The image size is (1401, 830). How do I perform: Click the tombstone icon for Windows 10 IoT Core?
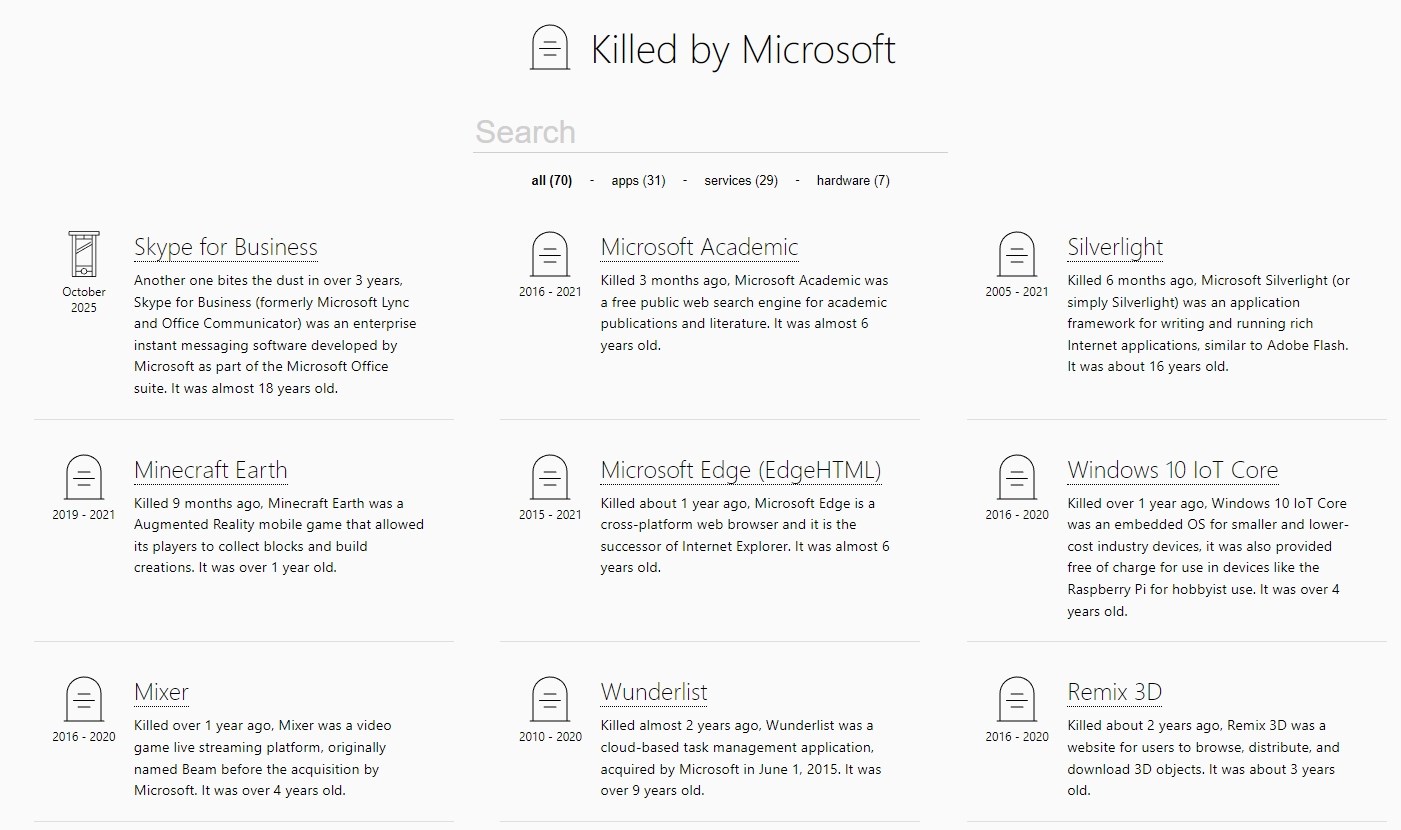pos(1017,477)
